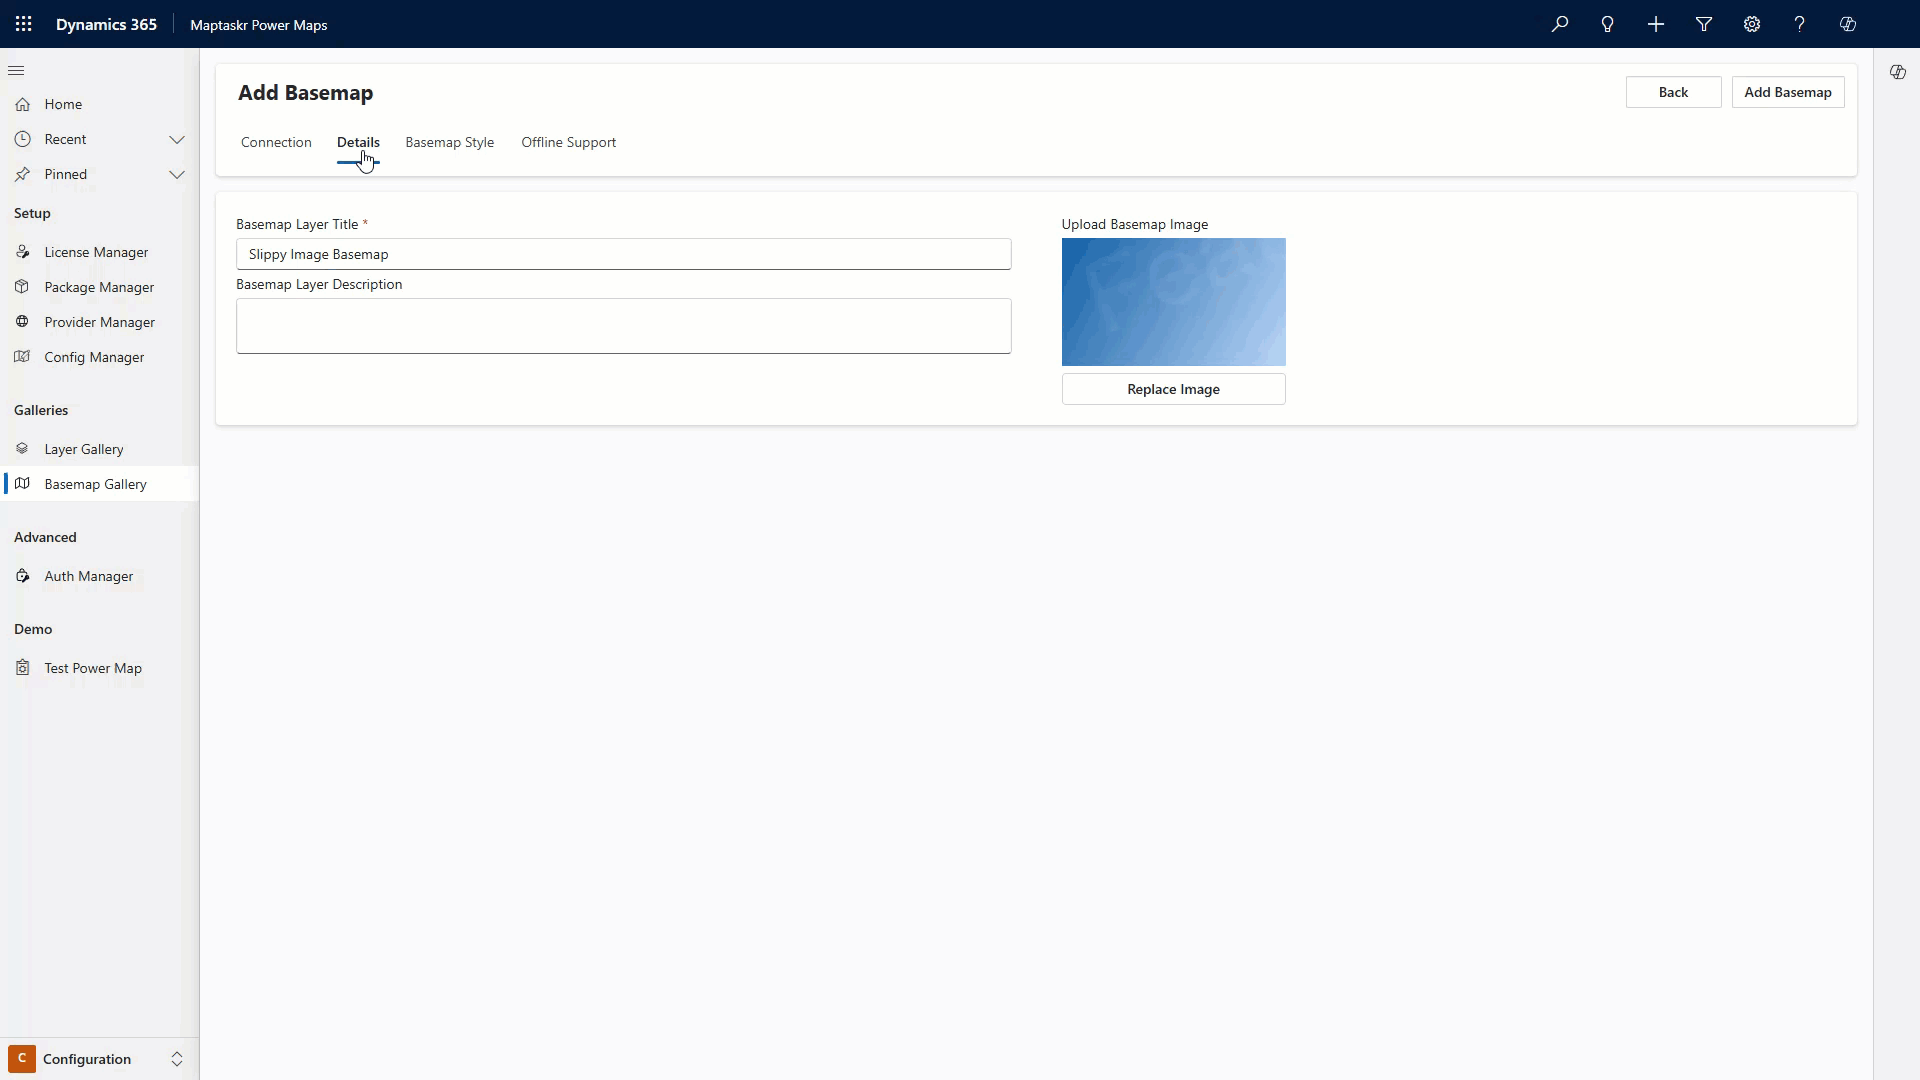
Task: Click the Replace Image button
Action: coord(1173,389)
